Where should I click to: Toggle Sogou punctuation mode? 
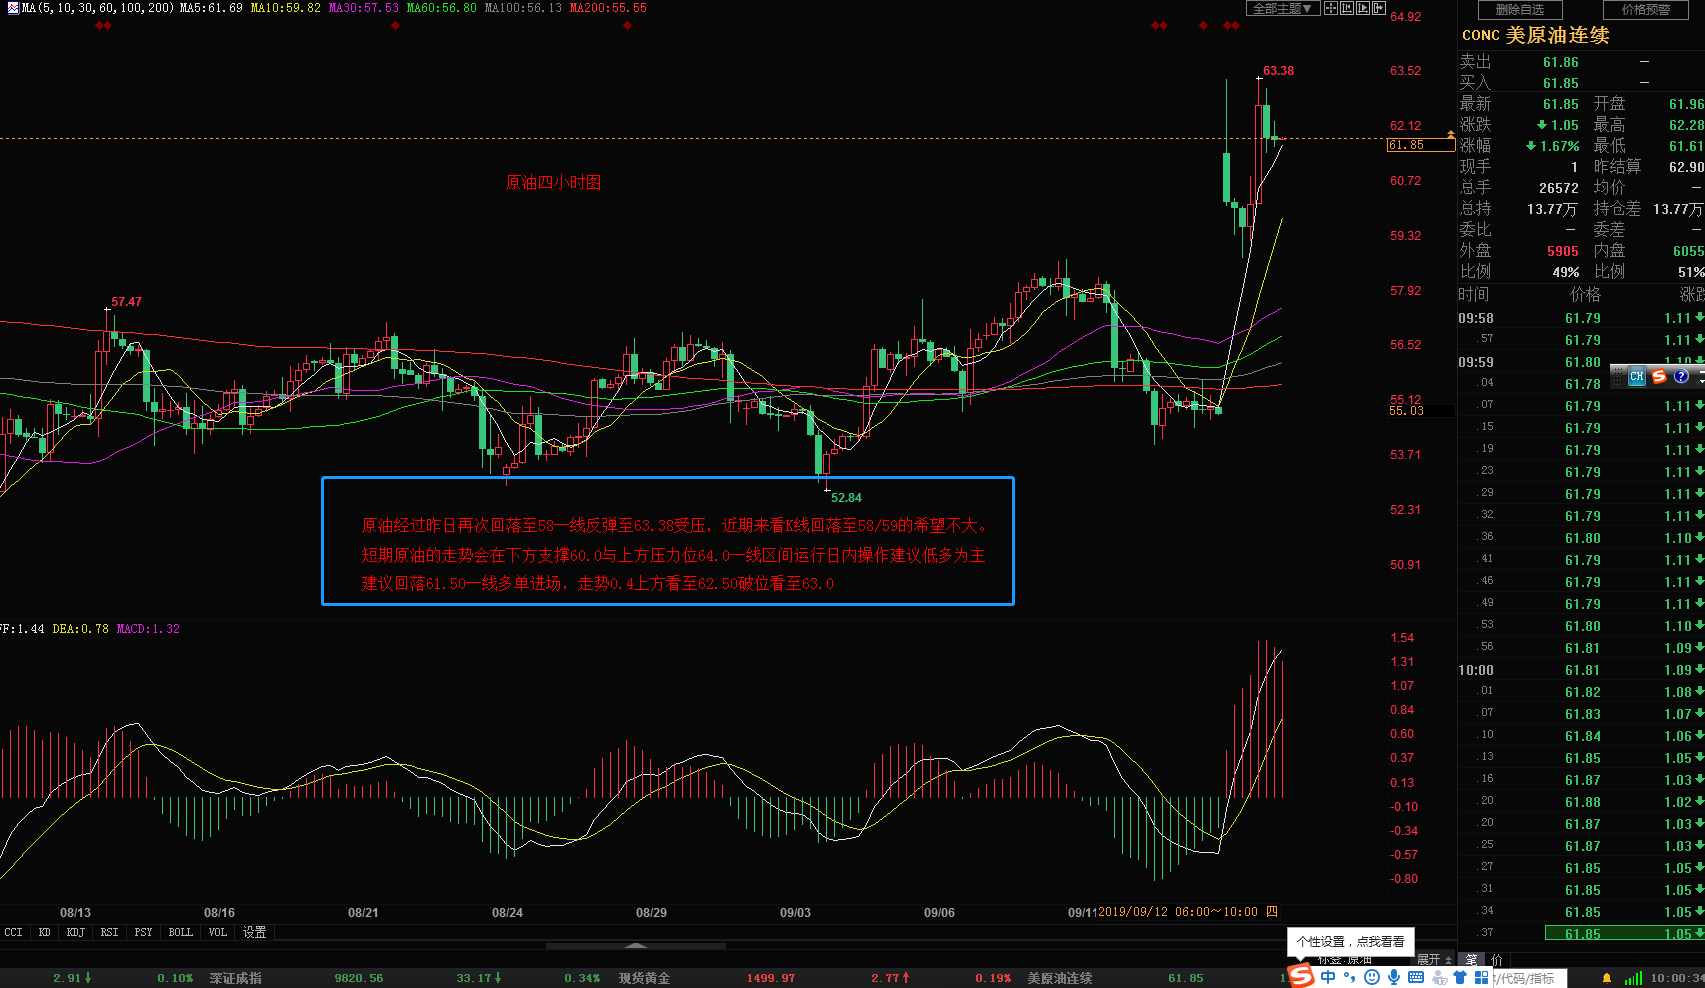[1351, 977]
